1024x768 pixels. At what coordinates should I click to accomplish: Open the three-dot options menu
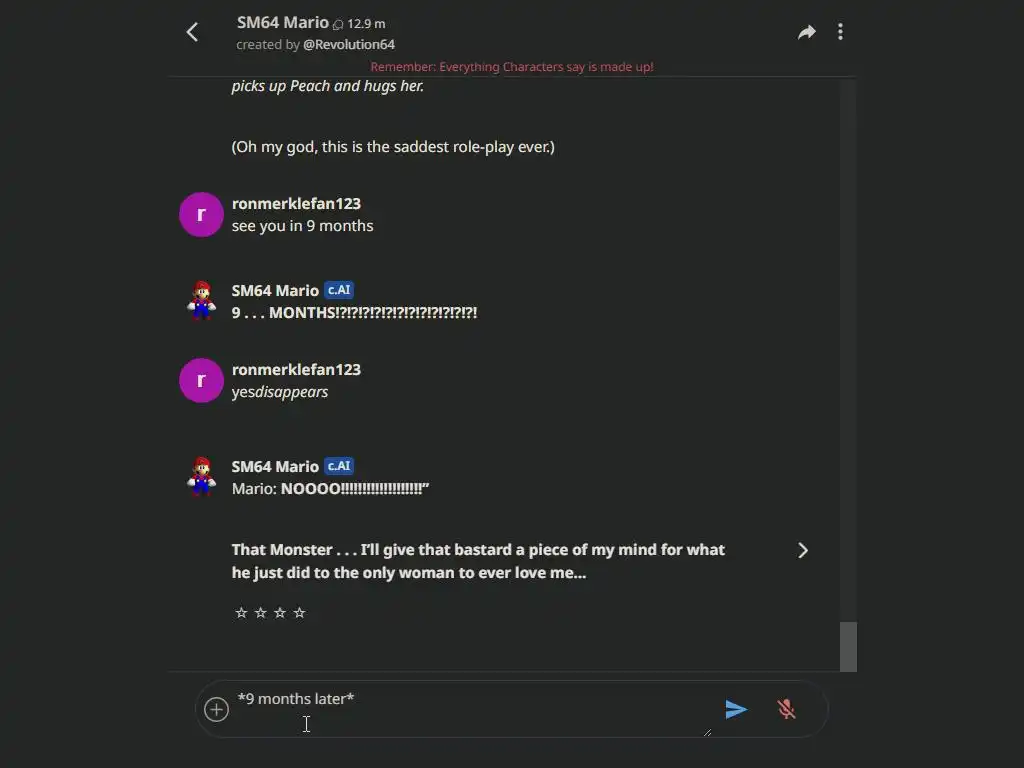pos(840,32)
